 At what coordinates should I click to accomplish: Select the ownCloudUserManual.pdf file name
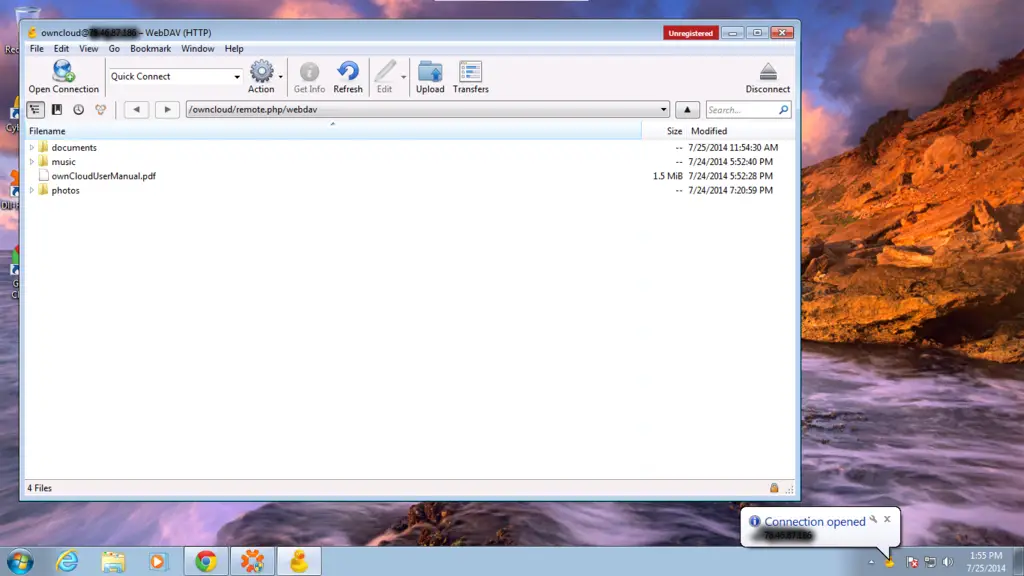103,176
